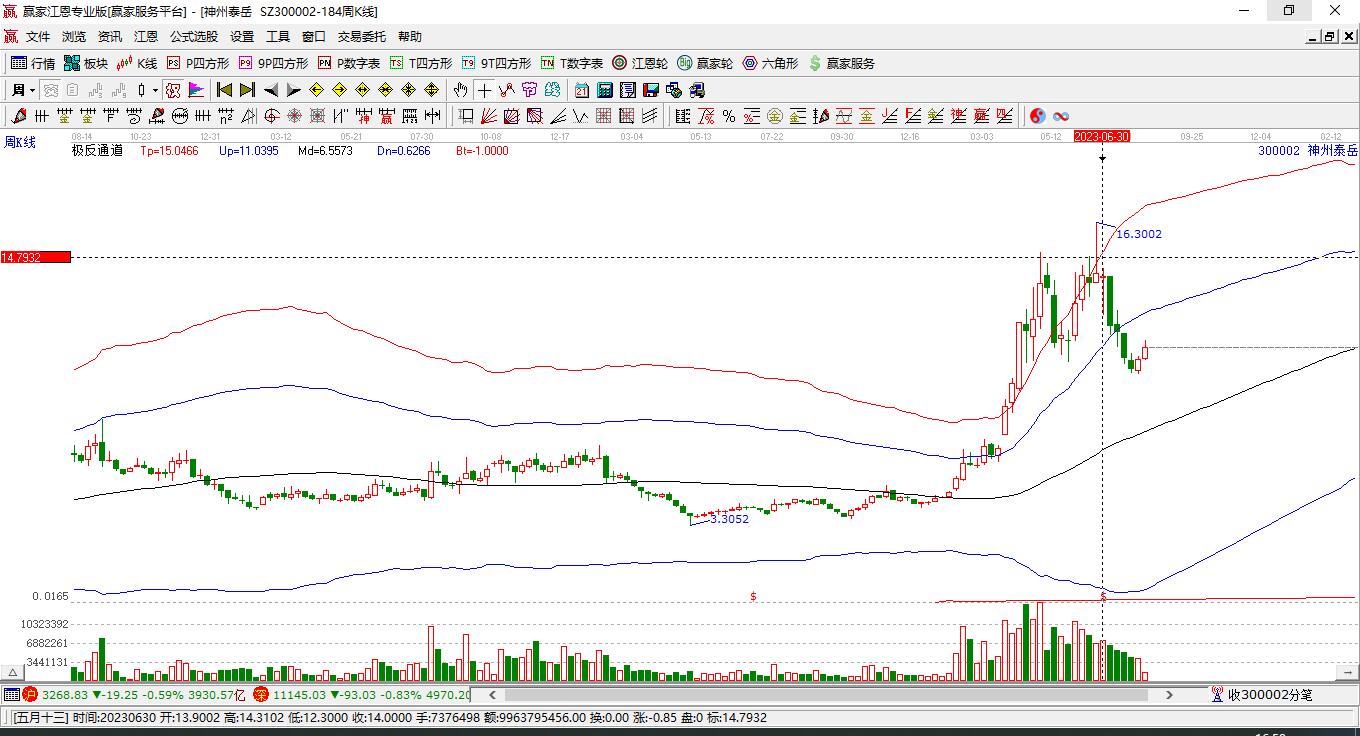The height and width of the screenshot is (736, 1360).
Task: Open the T数字表 tool
Action: 571,63
